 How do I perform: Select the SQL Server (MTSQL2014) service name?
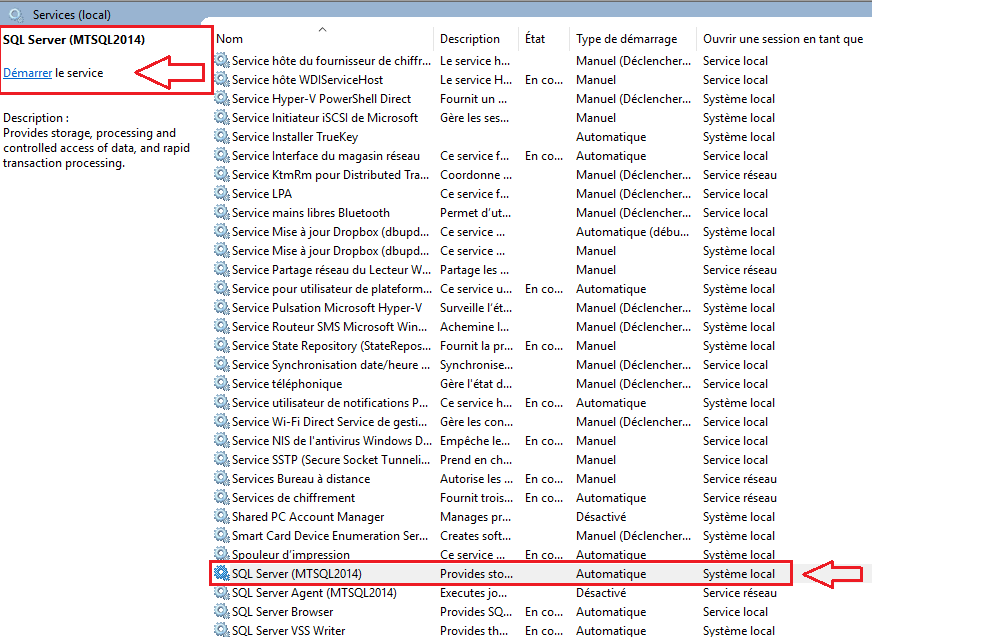tap(296, 573)
